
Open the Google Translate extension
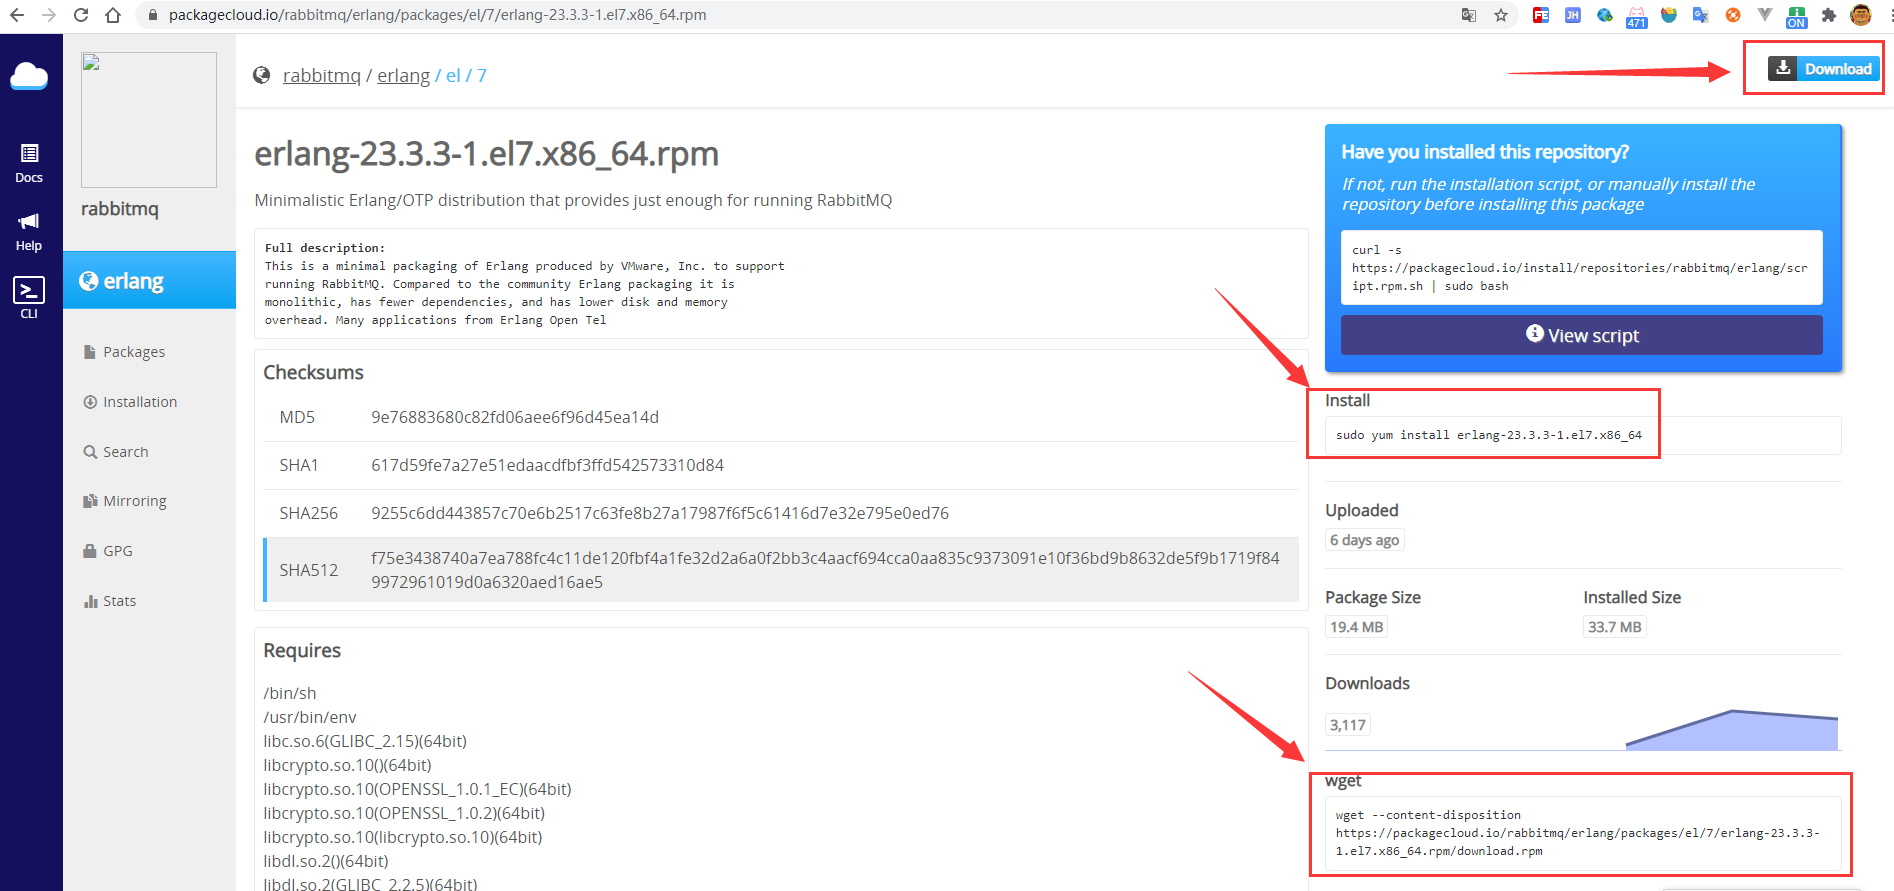pos(1701,15)
